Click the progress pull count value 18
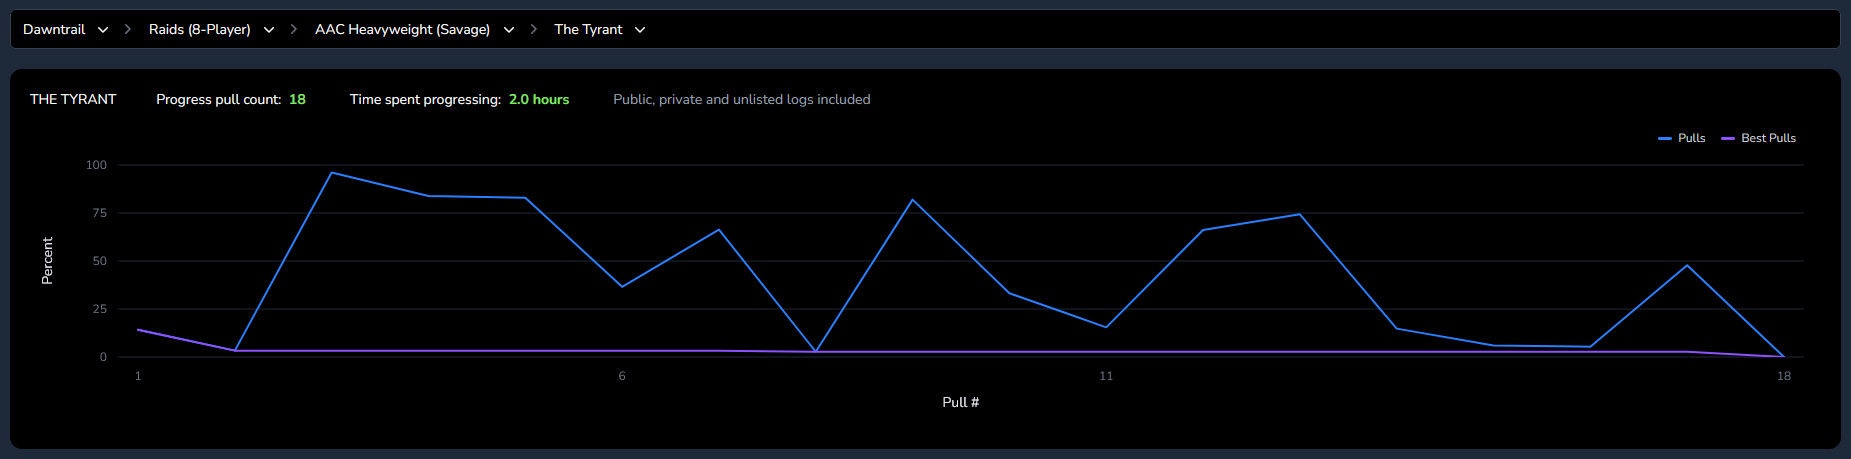 297,99
